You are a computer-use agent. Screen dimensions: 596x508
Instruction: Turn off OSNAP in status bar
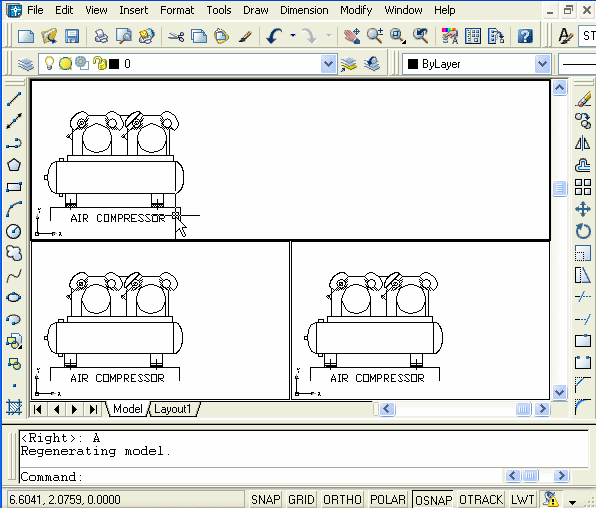pos(433,499)
